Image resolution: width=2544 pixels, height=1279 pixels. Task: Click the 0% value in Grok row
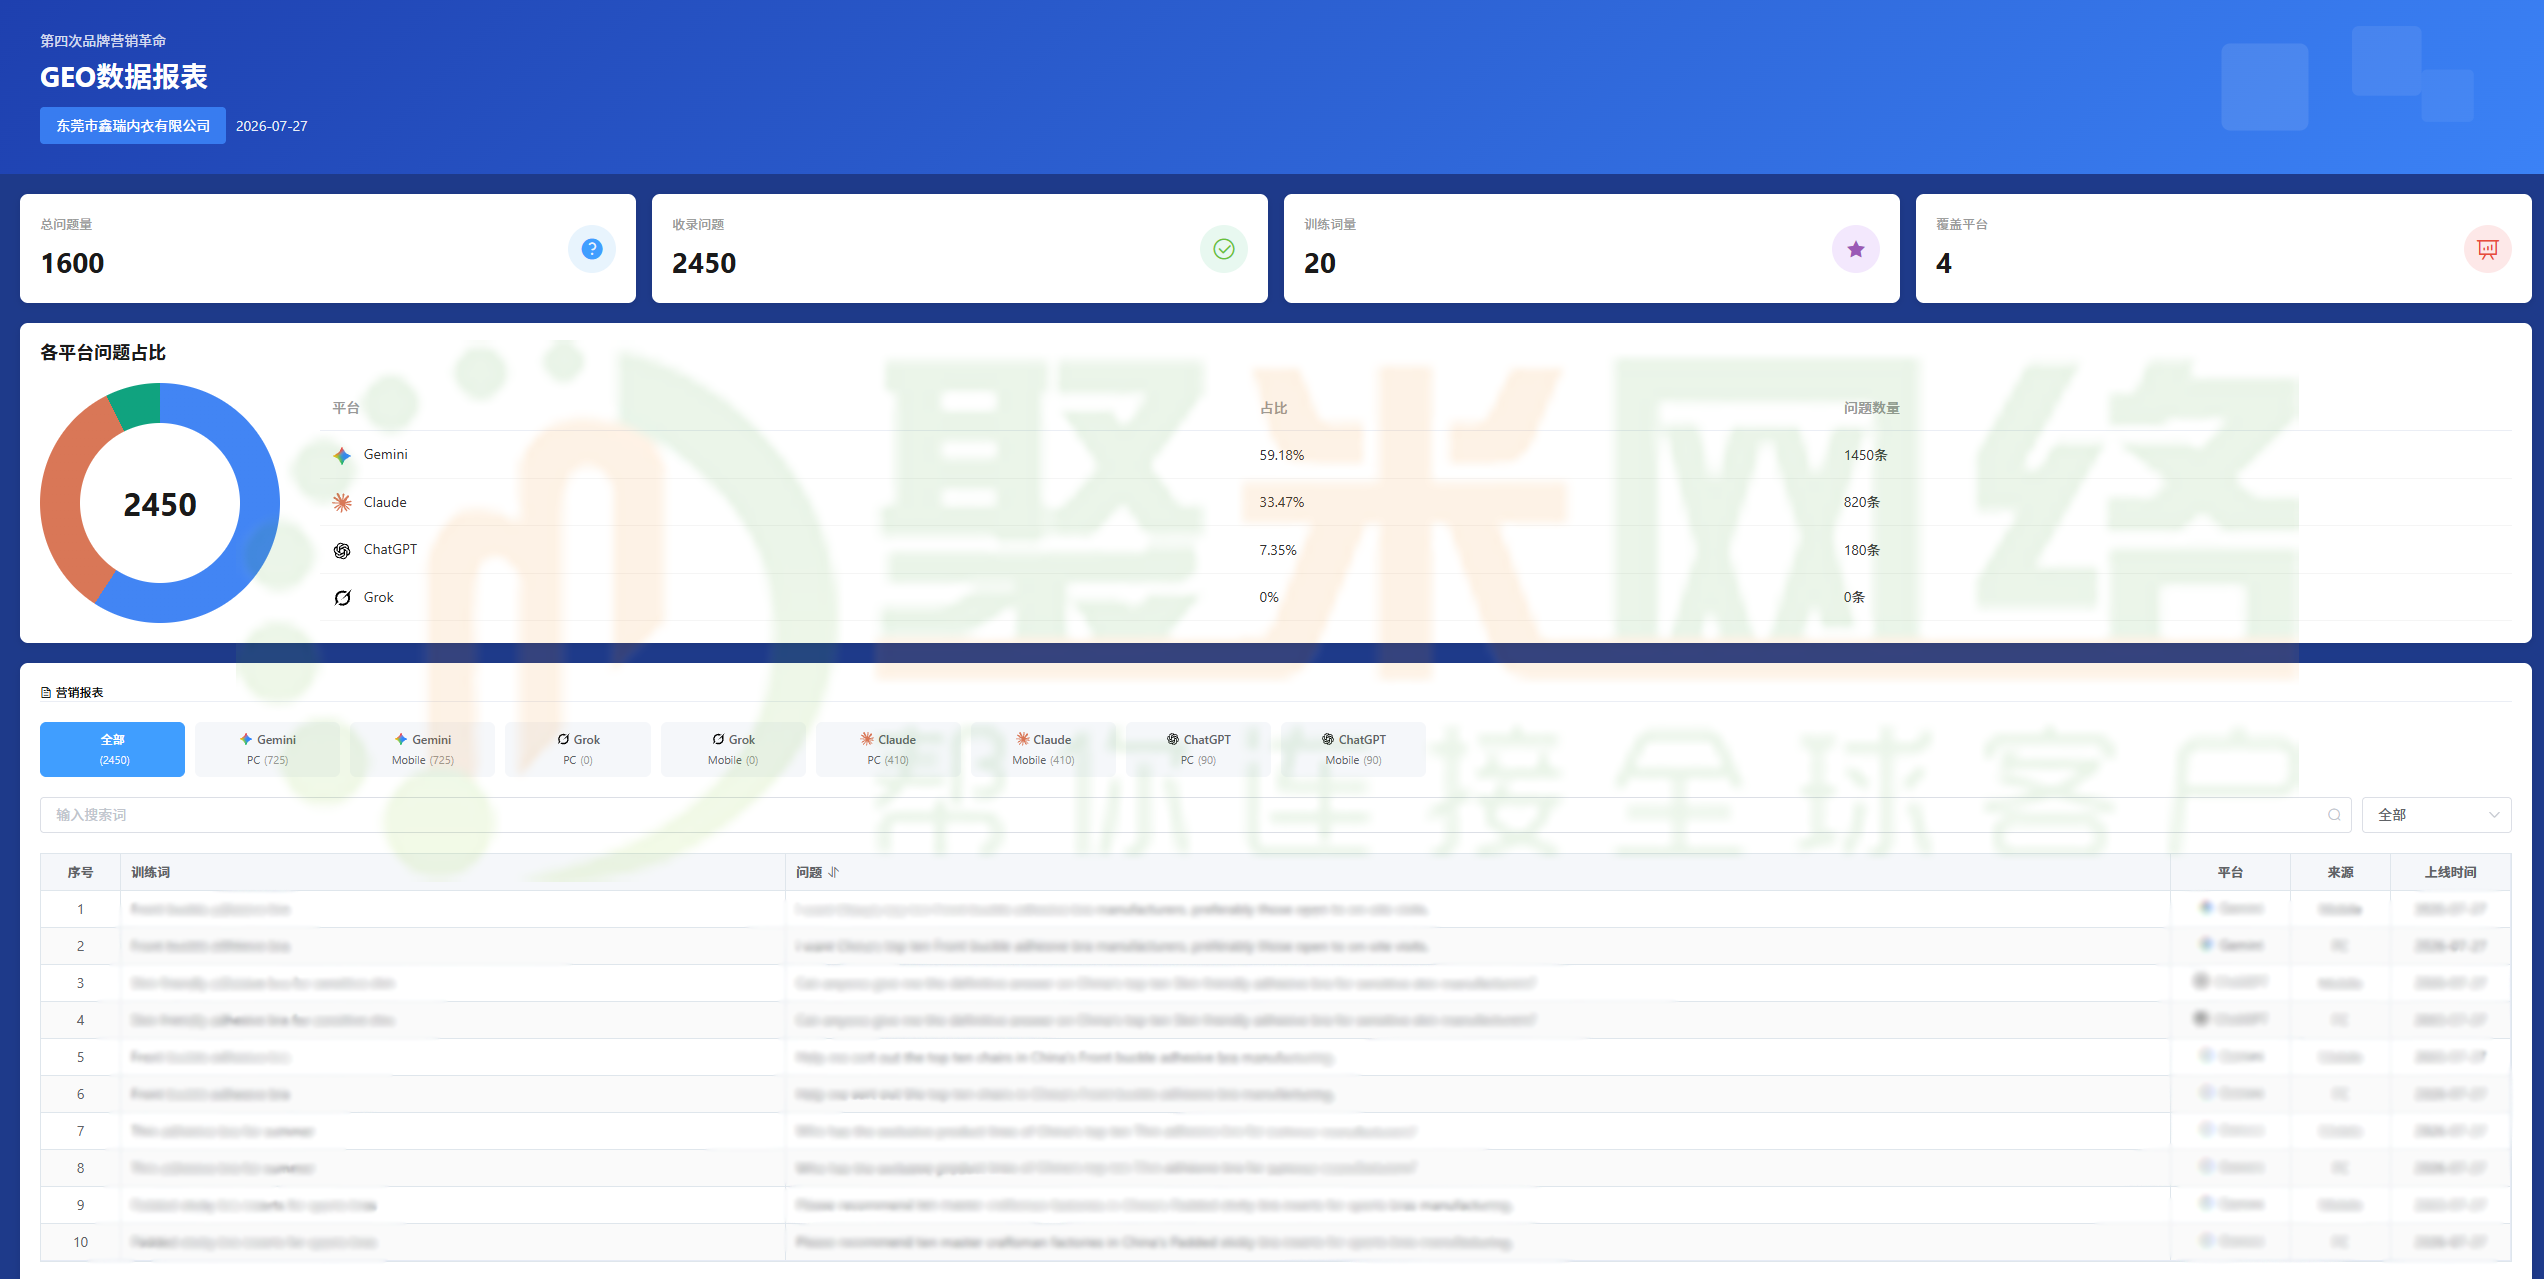pos(1269,597)
